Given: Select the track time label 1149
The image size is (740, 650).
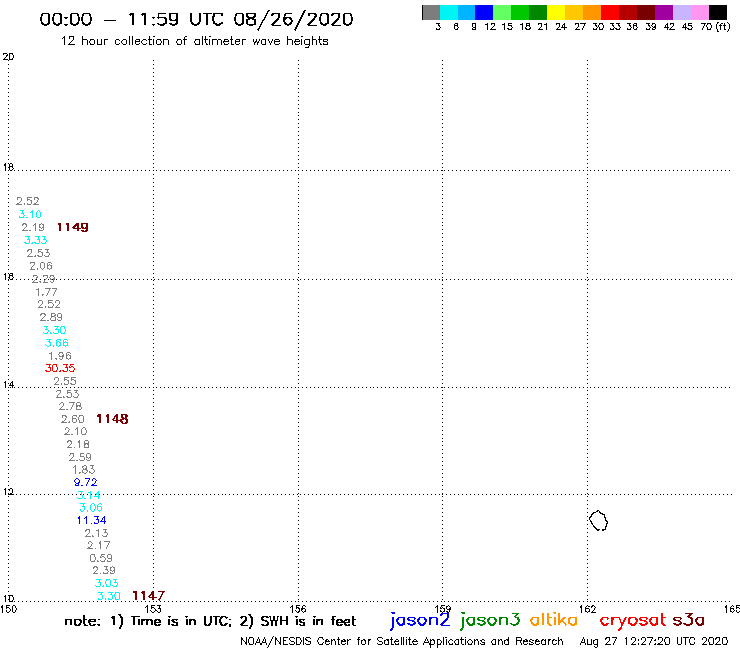Looking at the screenshot, I should pyautogui.click(x=73, y=227).
